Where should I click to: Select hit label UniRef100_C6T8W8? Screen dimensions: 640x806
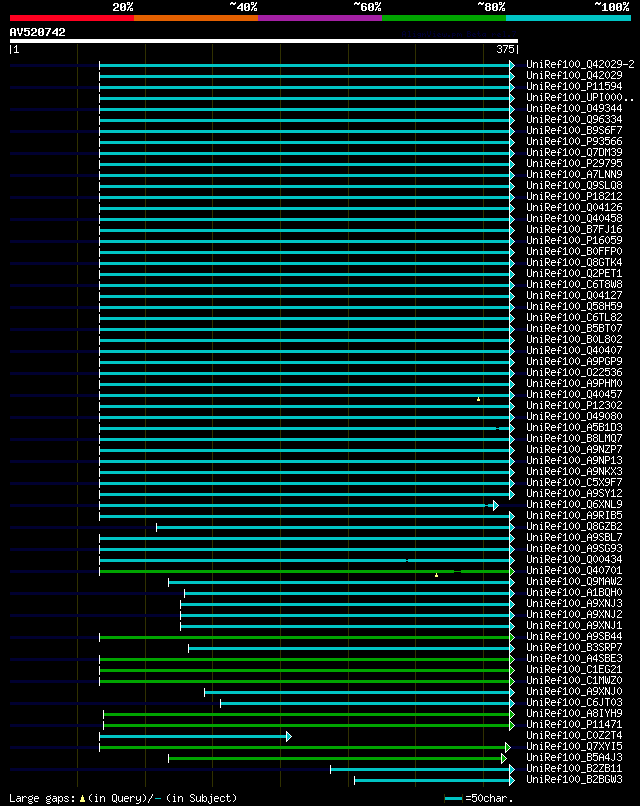click(574, 284)
